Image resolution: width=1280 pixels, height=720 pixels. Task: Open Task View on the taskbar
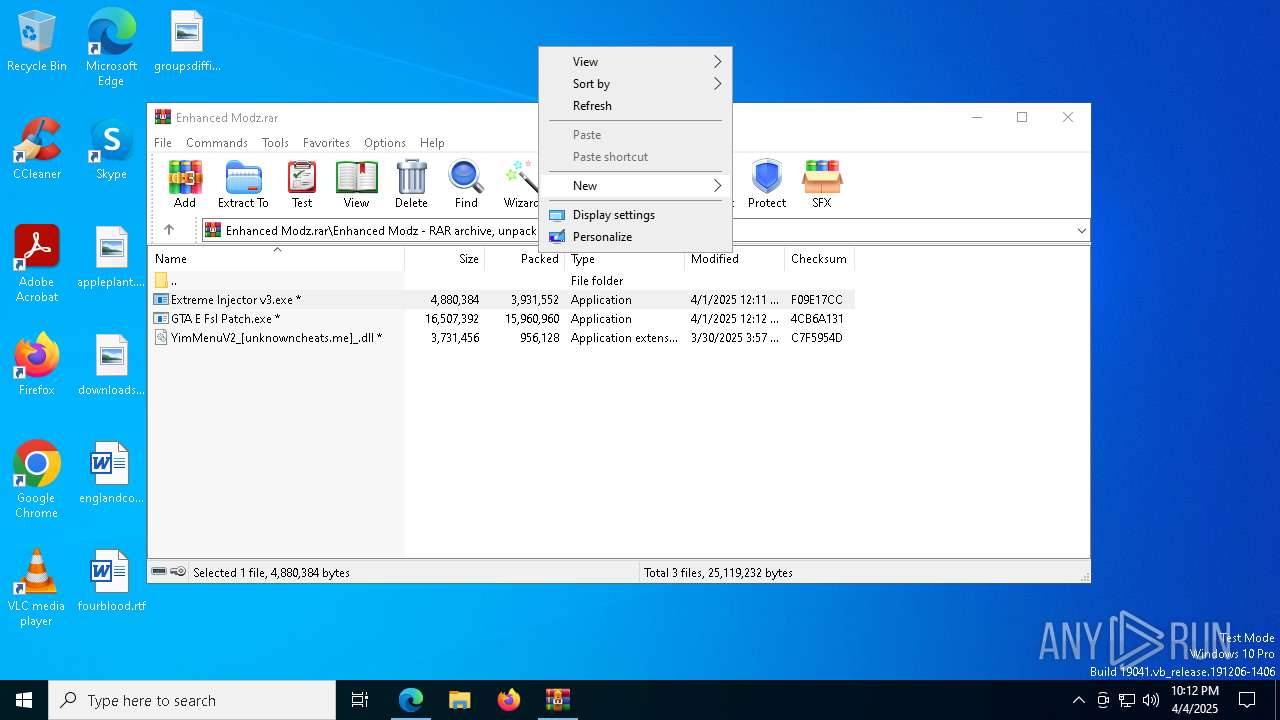360,700
